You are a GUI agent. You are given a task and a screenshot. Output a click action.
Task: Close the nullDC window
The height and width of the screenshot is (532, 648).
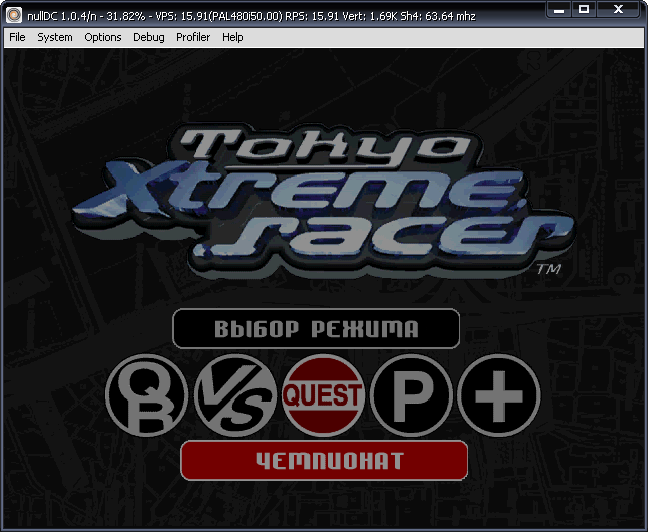[x=618, y=10]
